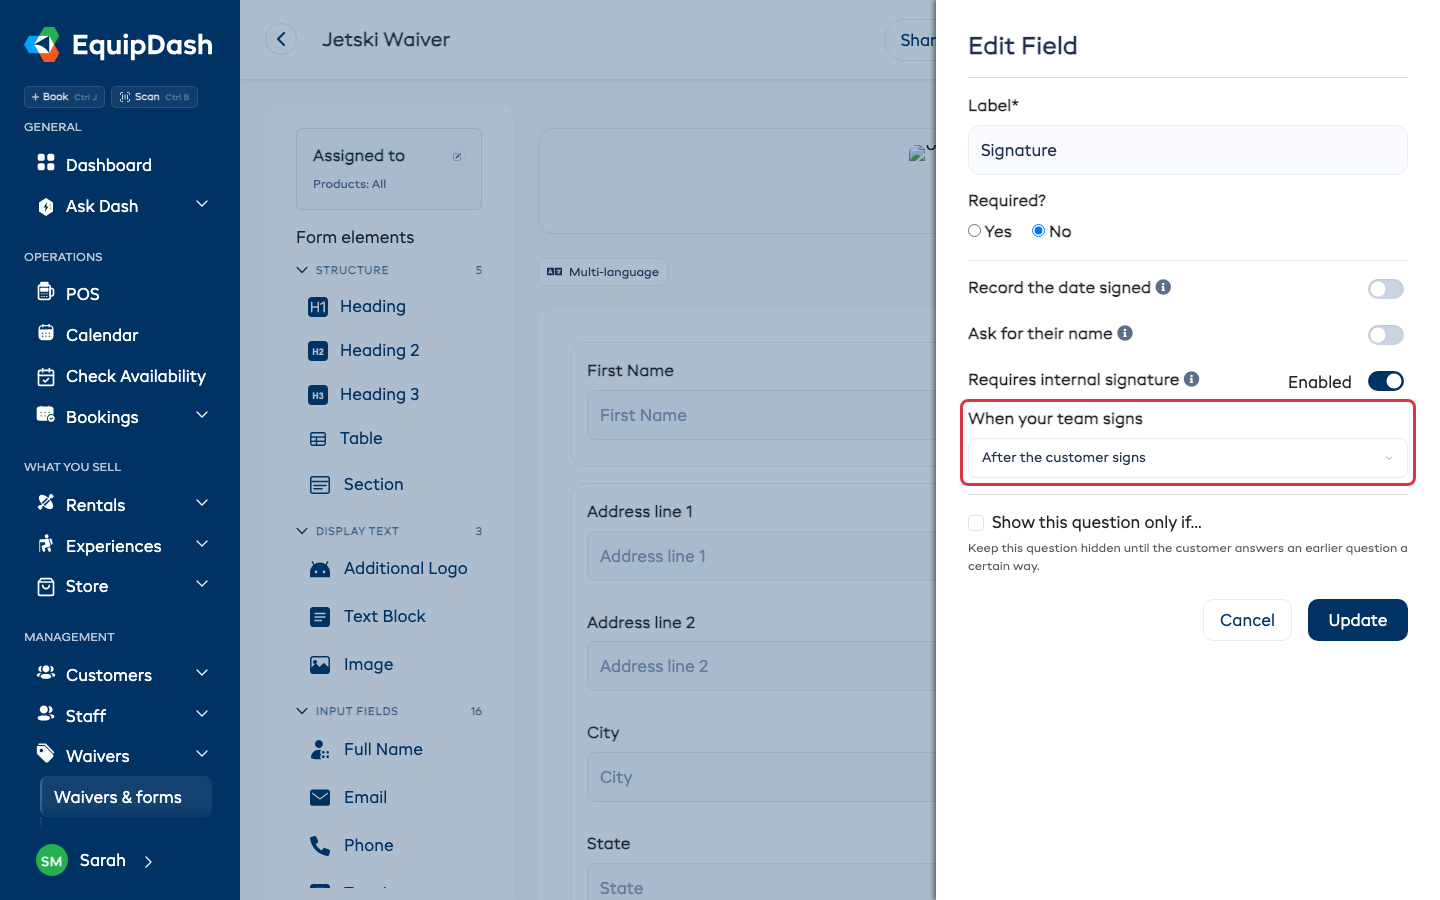The width and height of the screenshot is (1440, 900).
Task: Go back using the arrow beside Jetski Waiver
Action: coord(281,39)
